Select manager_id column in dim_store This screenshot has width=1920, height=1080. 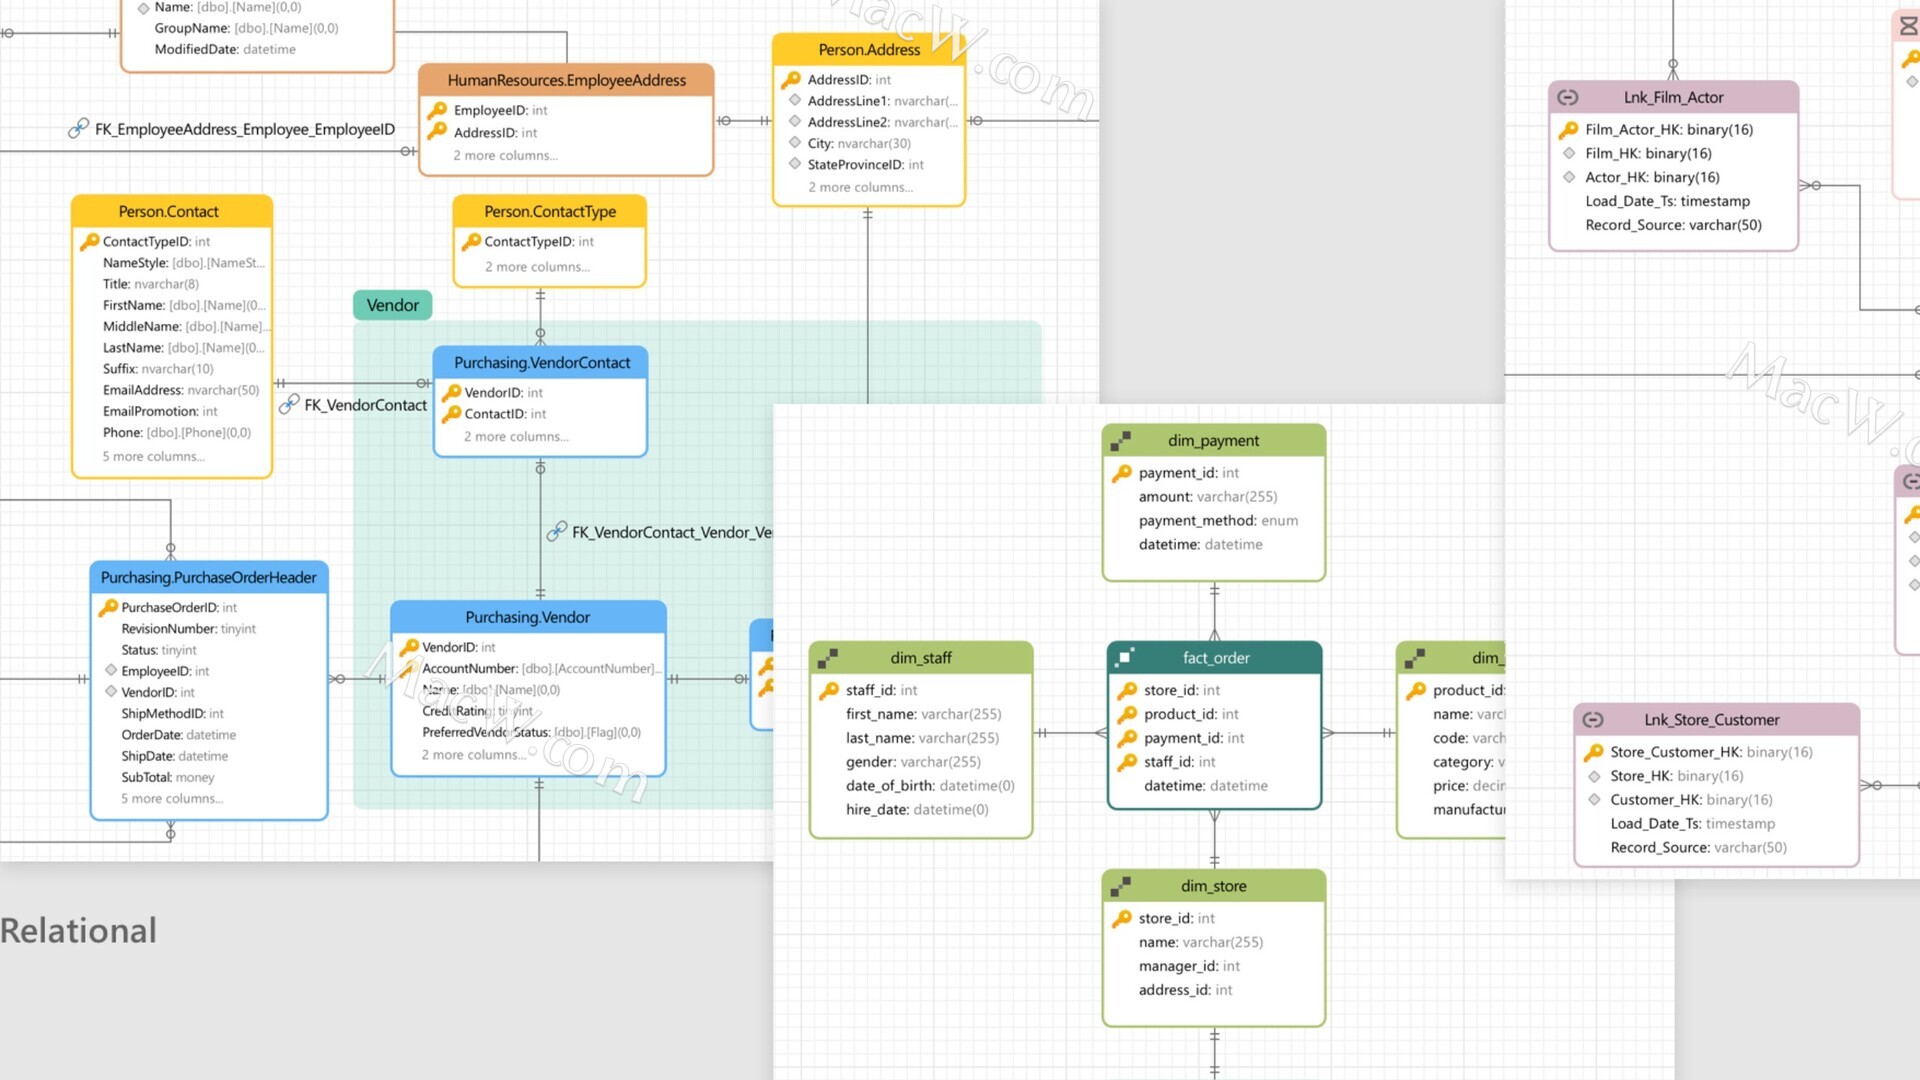[x=1189, y=966]
